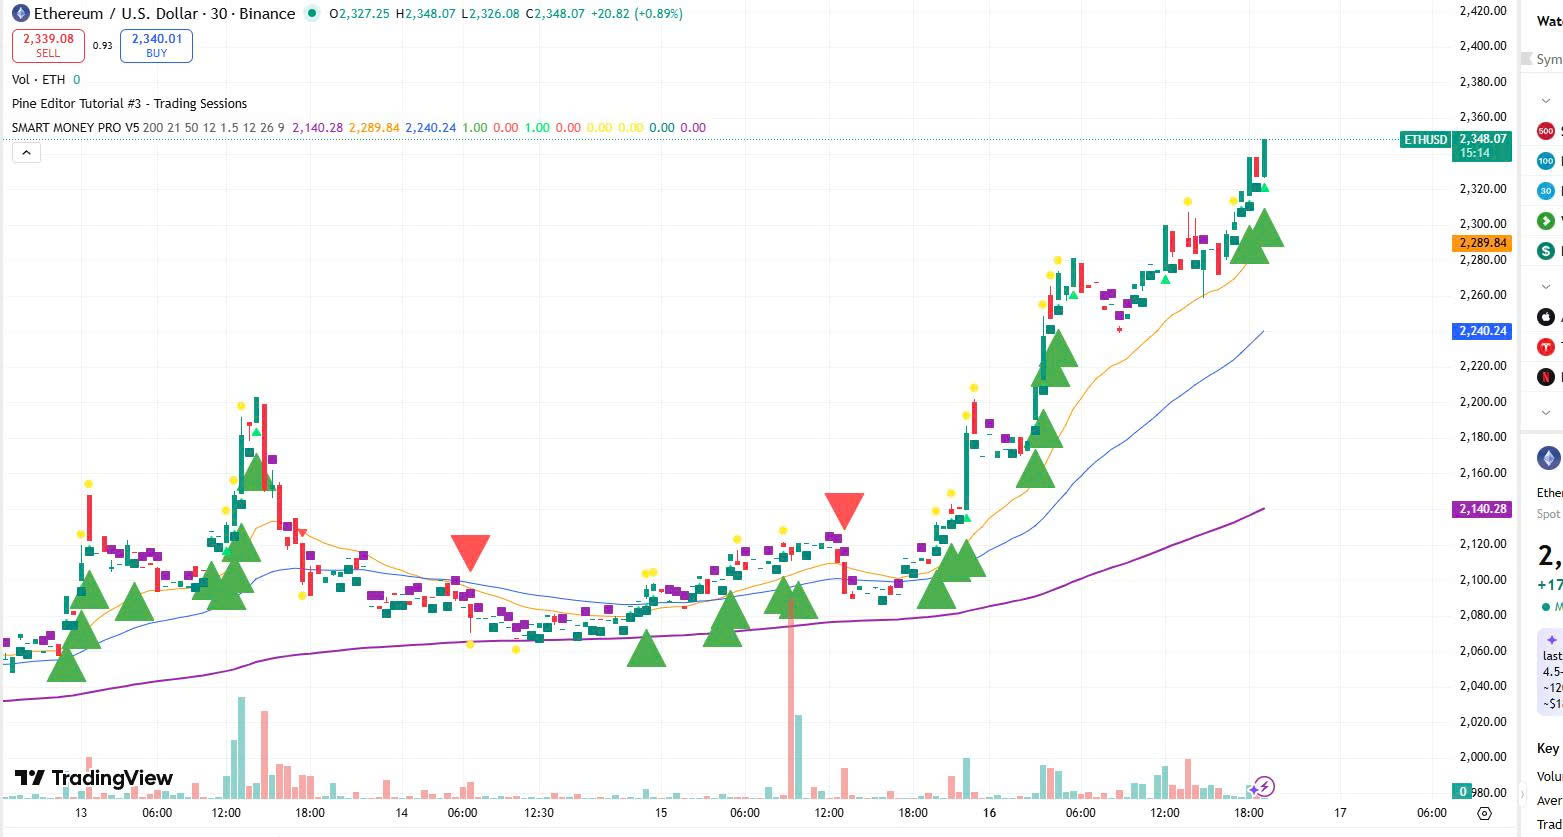This screenshot has height=837, width=1563.
Task: Select the Tesla stock icon in watchlist
Action: pos(1546,347)
